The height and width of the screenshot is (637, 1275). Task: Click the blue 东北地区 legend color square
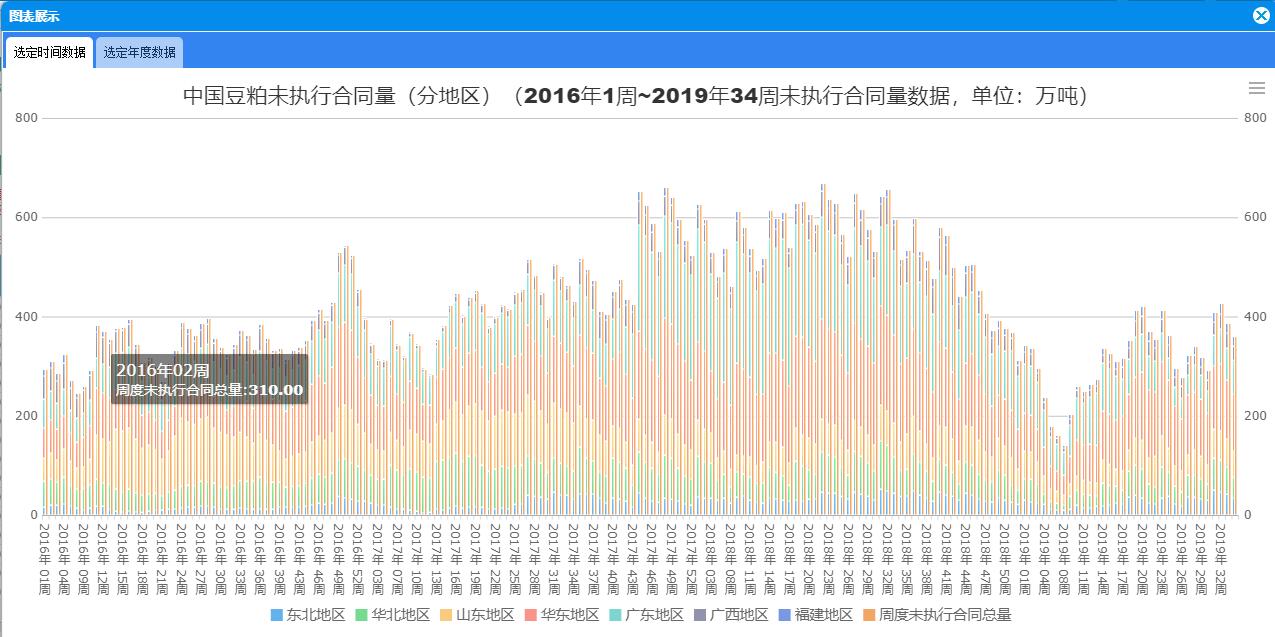[277, 615]
